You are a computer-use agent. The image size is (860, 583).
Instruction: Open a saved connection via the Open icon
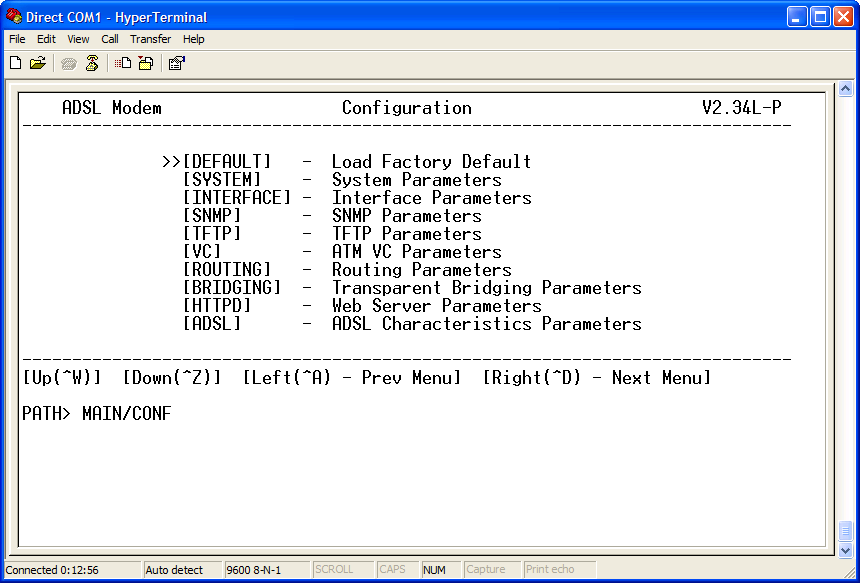37,62
